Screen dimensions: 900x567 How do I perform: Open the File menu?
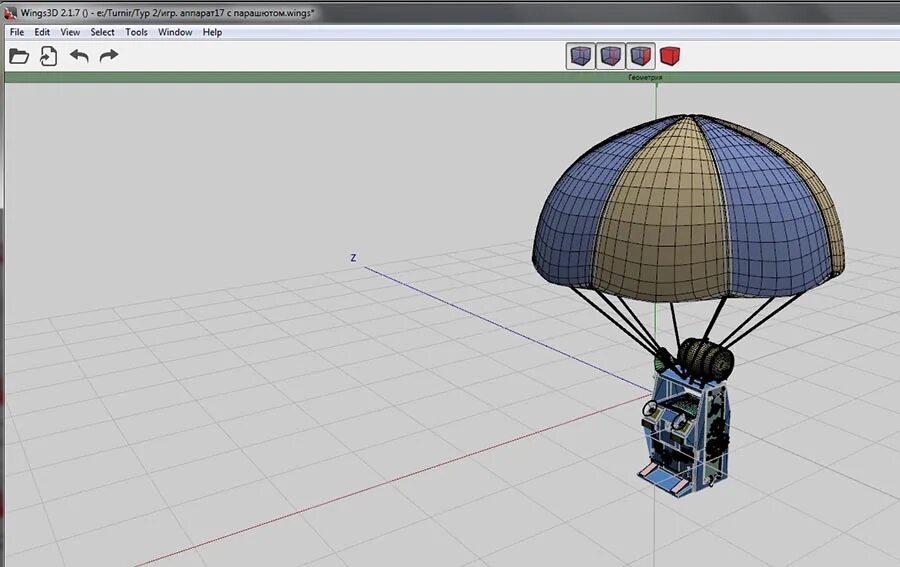coord(17,32)
